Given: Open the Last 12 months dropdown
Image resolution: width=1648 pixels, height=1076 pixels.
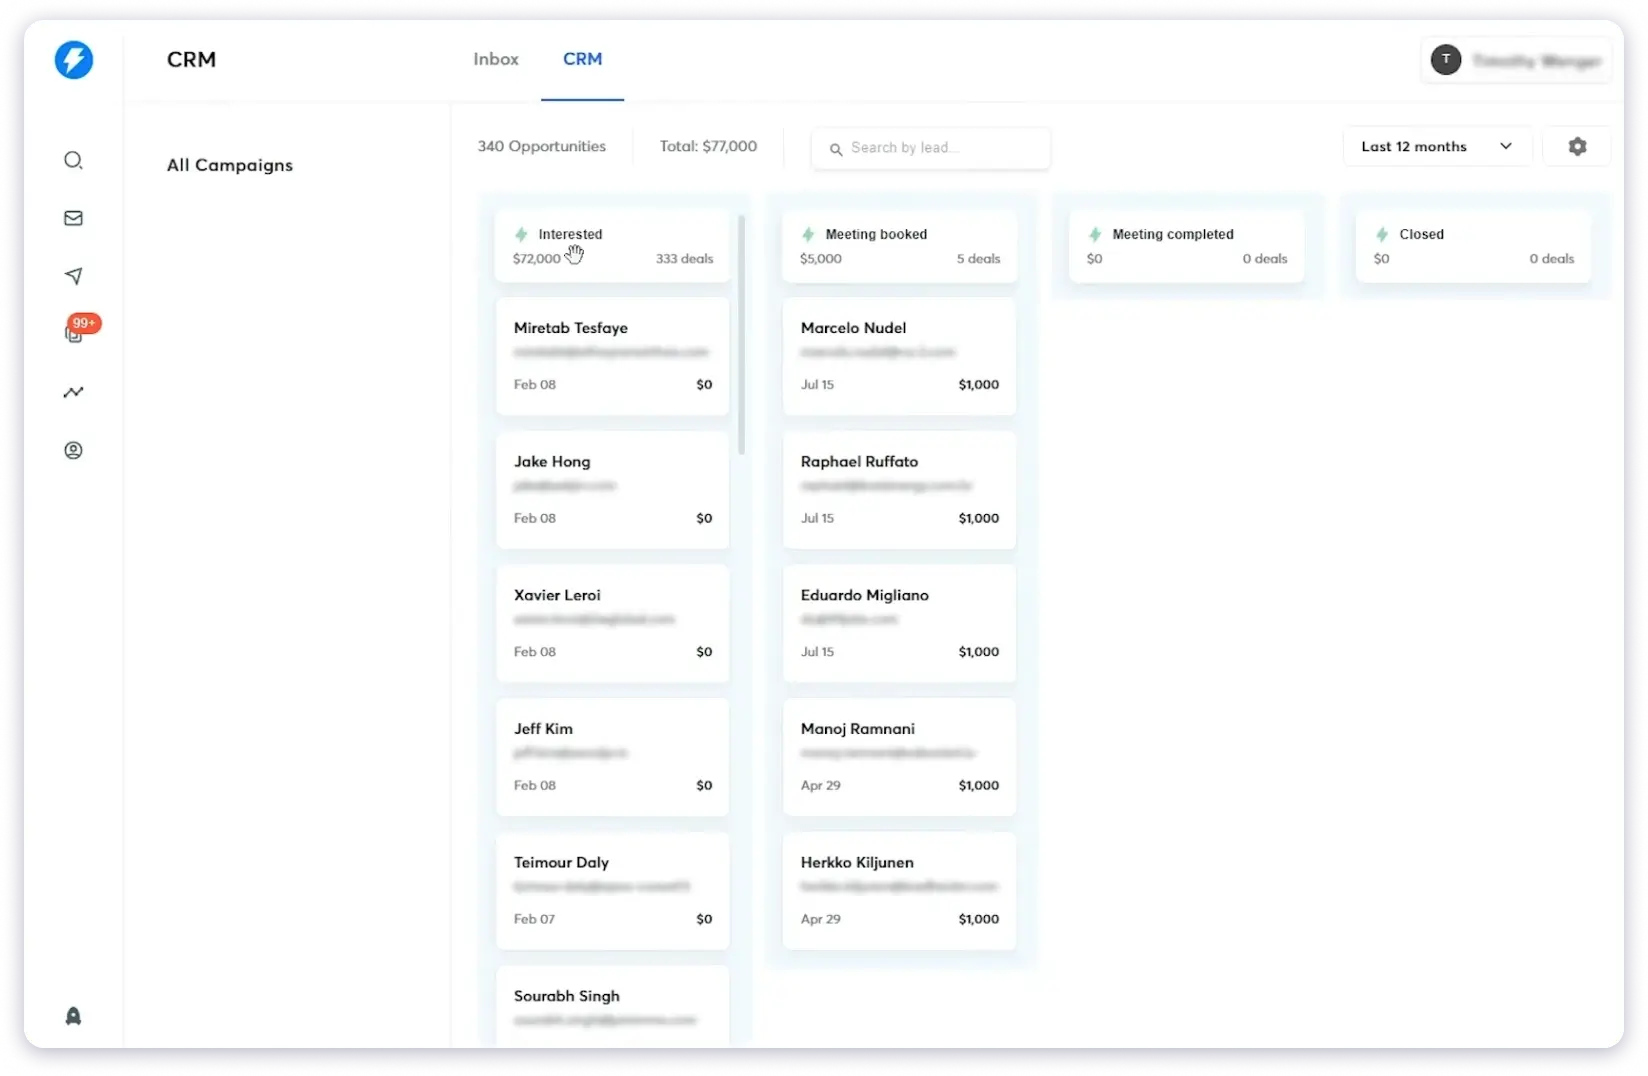Looking at the screenshot, I should point(1436,146).
